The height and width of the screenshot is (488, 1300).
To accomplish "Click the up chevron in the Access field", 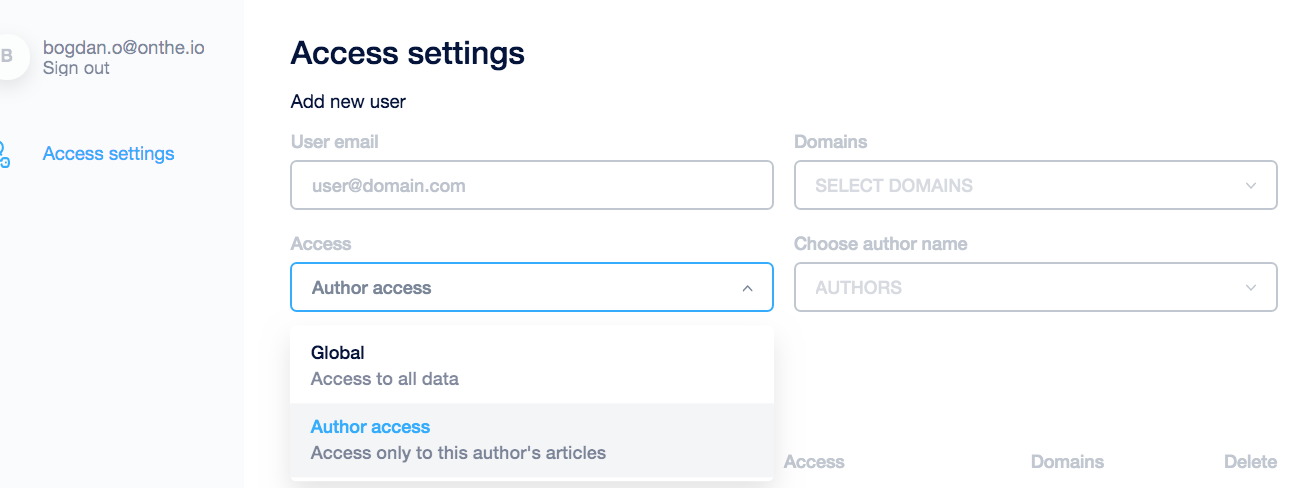I will pos(747,288).
